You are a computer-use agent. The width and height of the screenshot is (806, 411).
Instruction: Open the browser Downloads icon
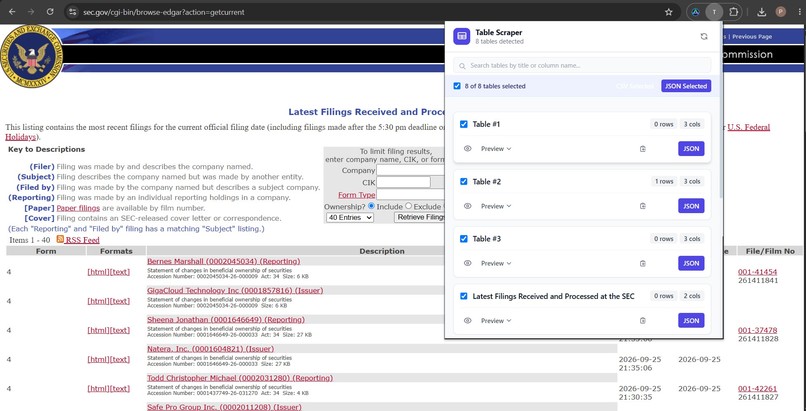762,12
